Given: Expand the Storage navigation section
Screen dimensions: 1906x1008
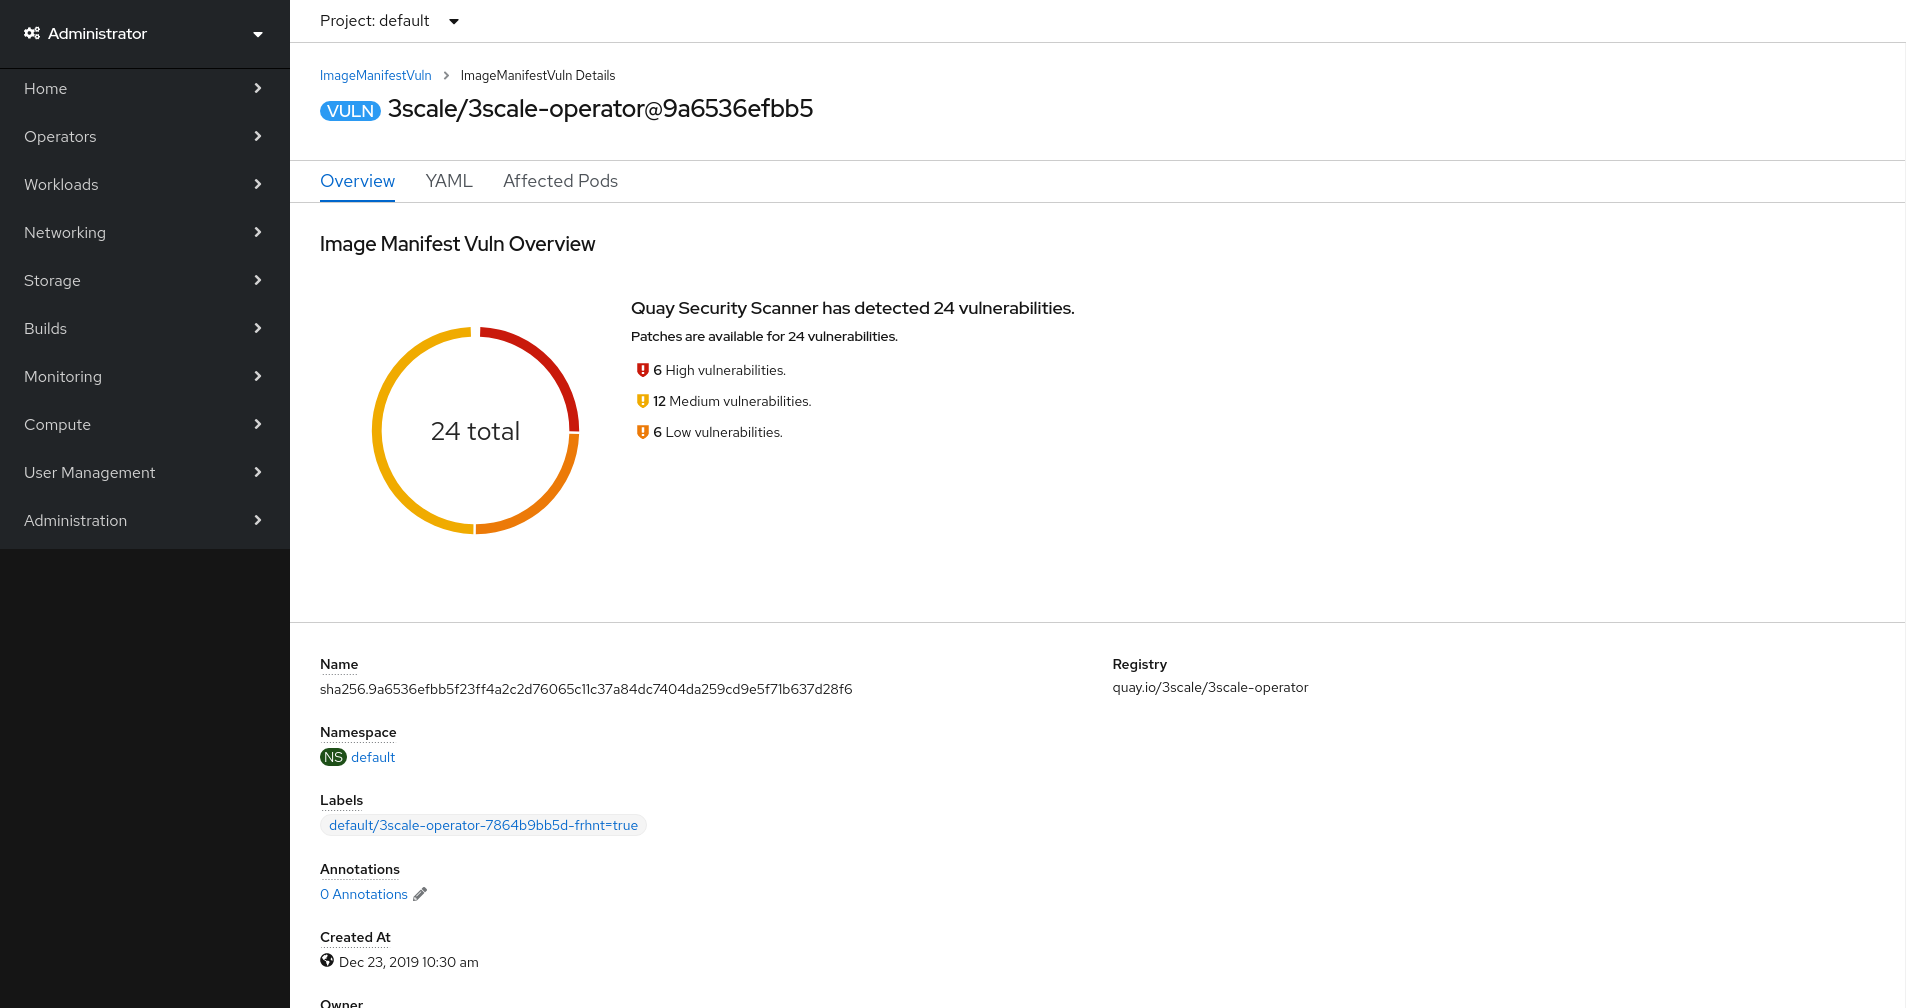Looking at the screenshot, I should click(x=145, y=280).
